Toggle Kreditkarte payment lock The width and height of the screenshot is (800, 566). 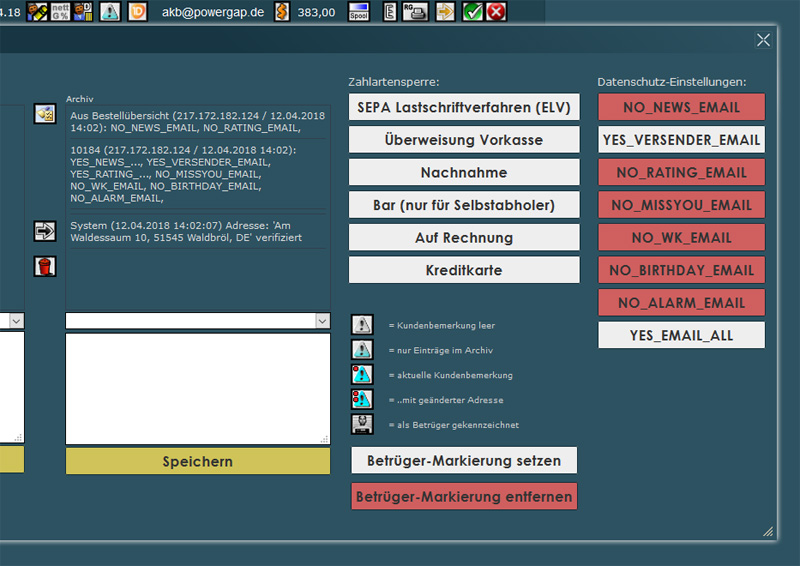click(x=464, y=270)
